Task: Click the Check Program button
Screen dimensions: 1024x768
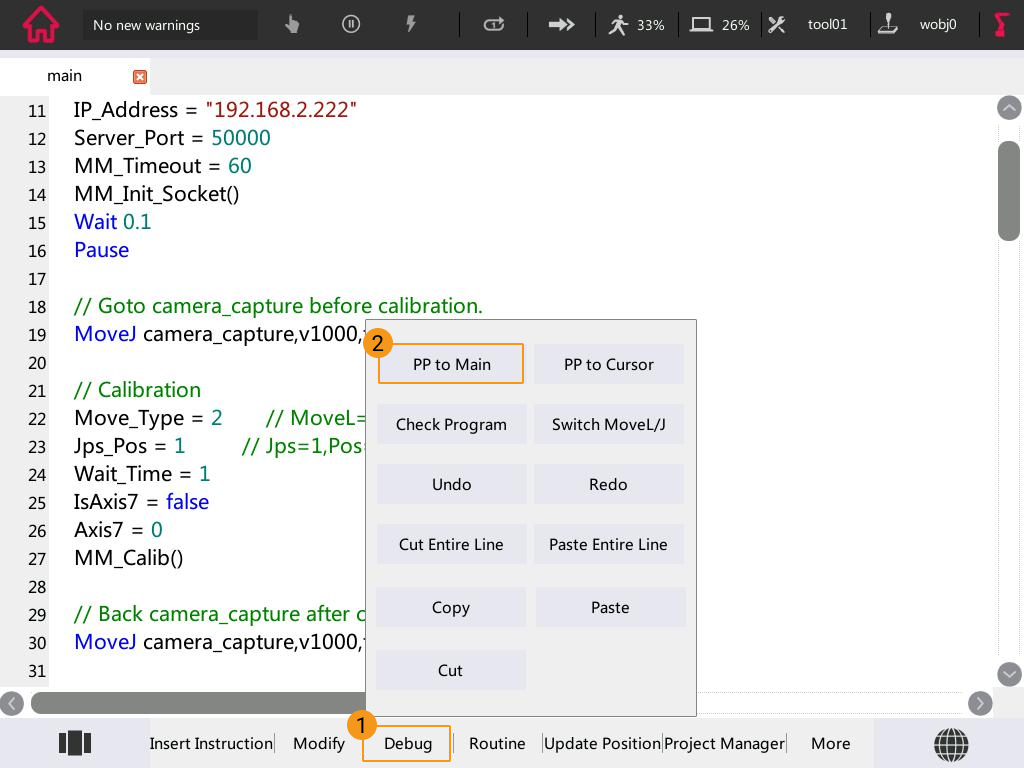Action: pyautogui.click(x=451, y=424)
